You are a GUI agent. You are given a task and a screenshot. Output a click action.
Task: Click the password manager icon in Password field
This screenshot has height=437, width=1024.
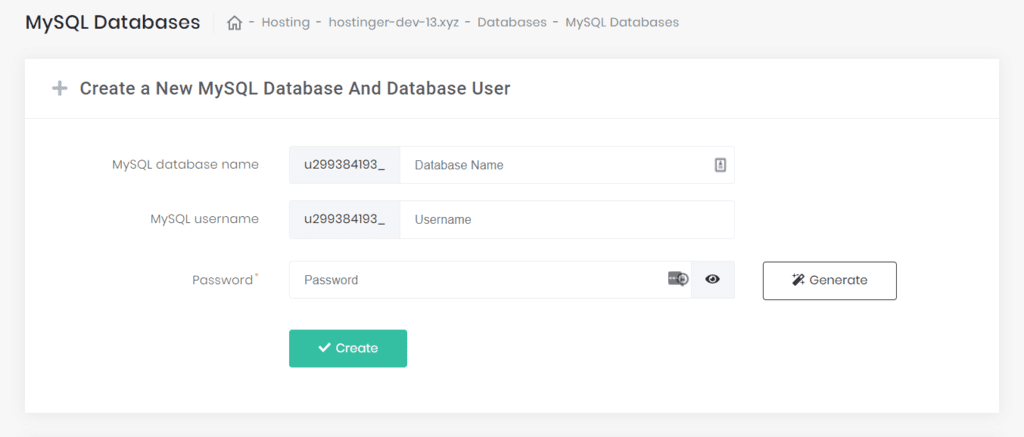(x=678, y=279)
